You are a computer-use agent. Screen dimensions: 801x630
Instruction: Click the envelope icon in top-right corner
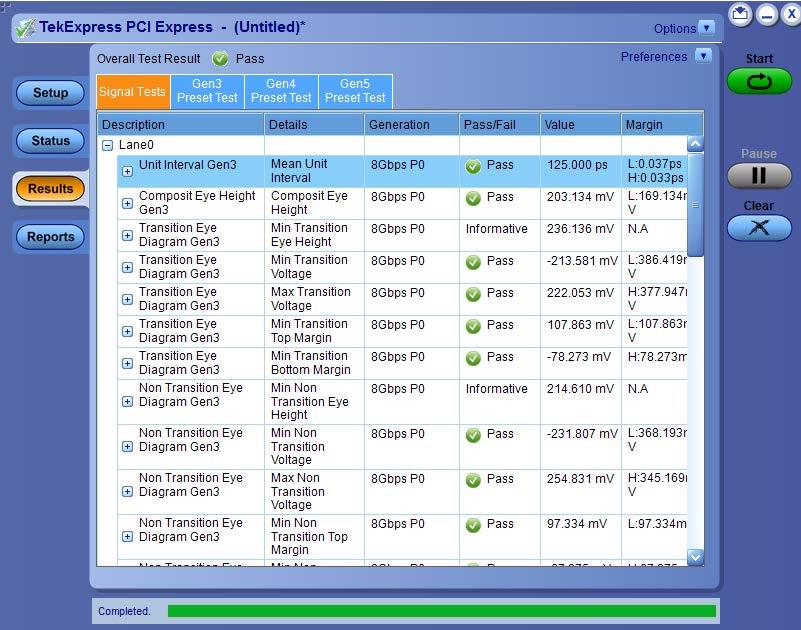740,14
